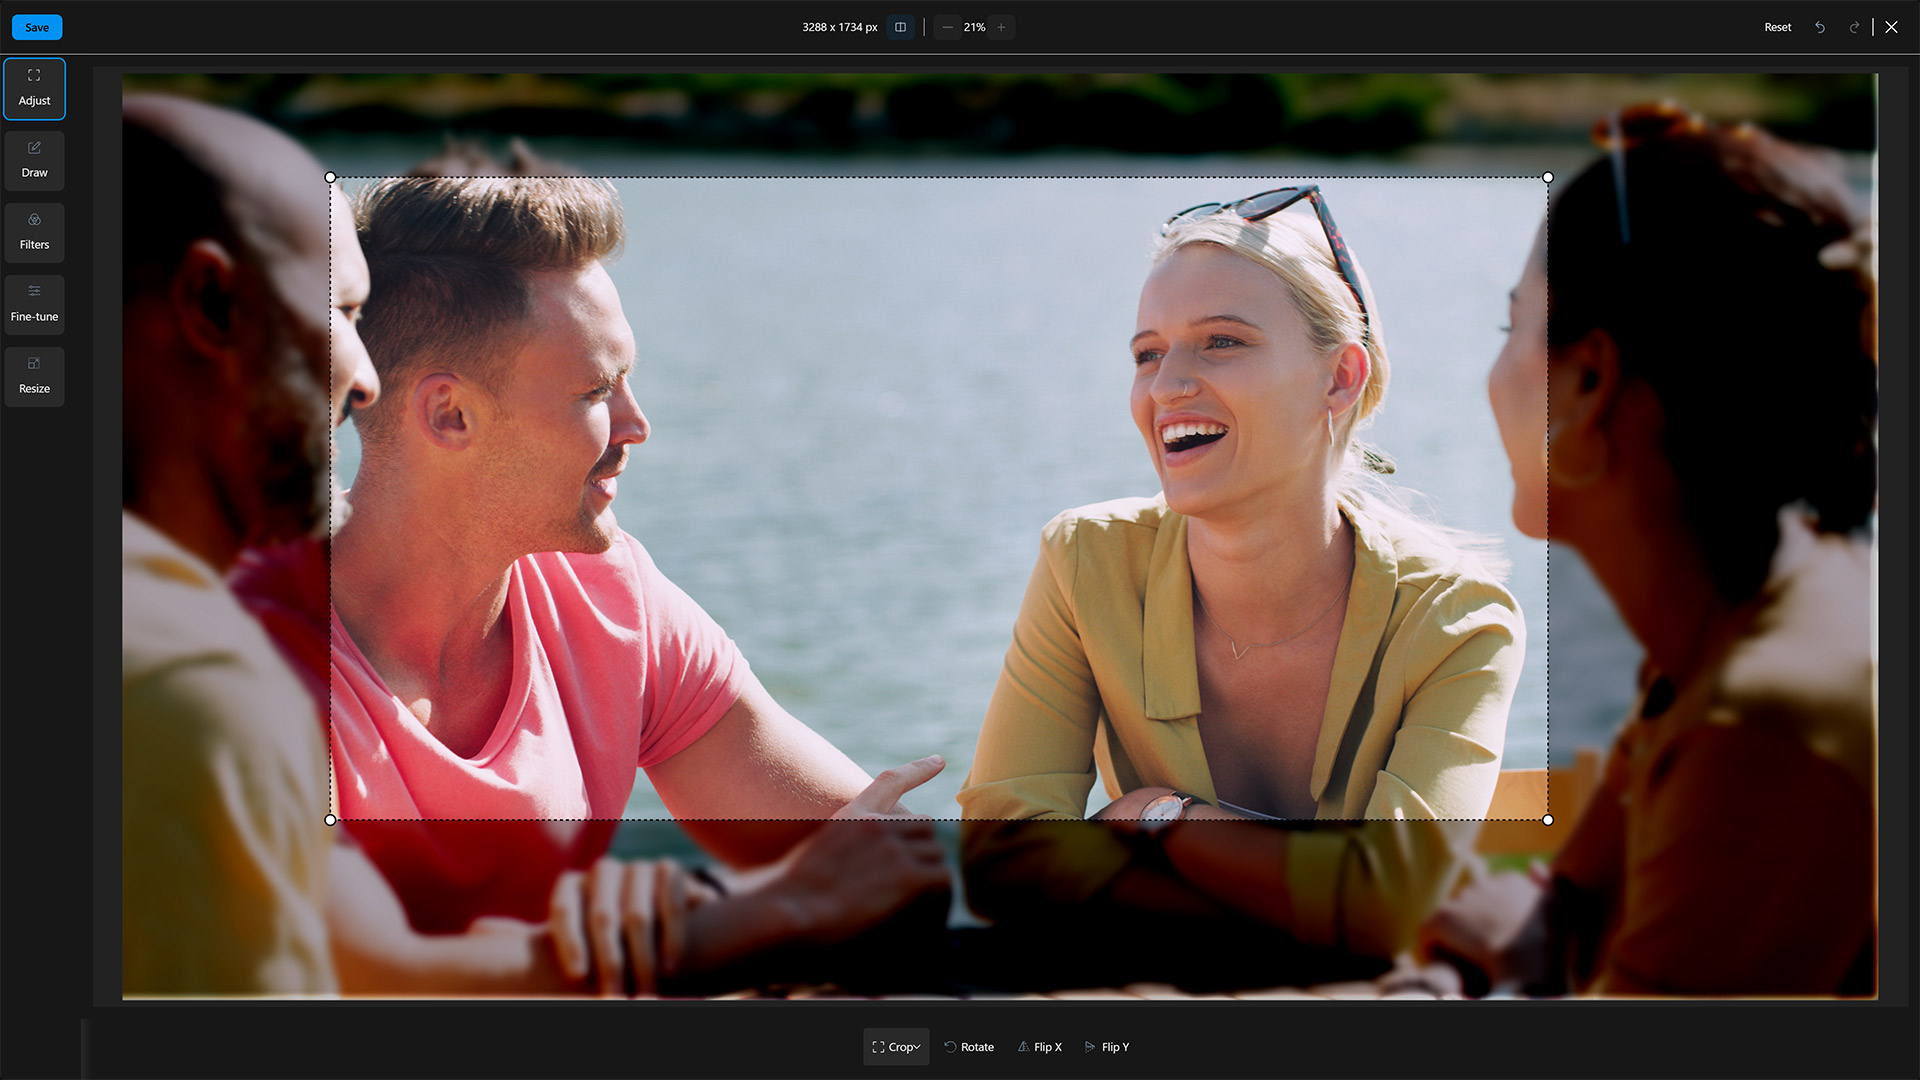The height and width of the screenshot is (1080, 1920).
Task: Save the edited image
Action: (x=37, y=27)
